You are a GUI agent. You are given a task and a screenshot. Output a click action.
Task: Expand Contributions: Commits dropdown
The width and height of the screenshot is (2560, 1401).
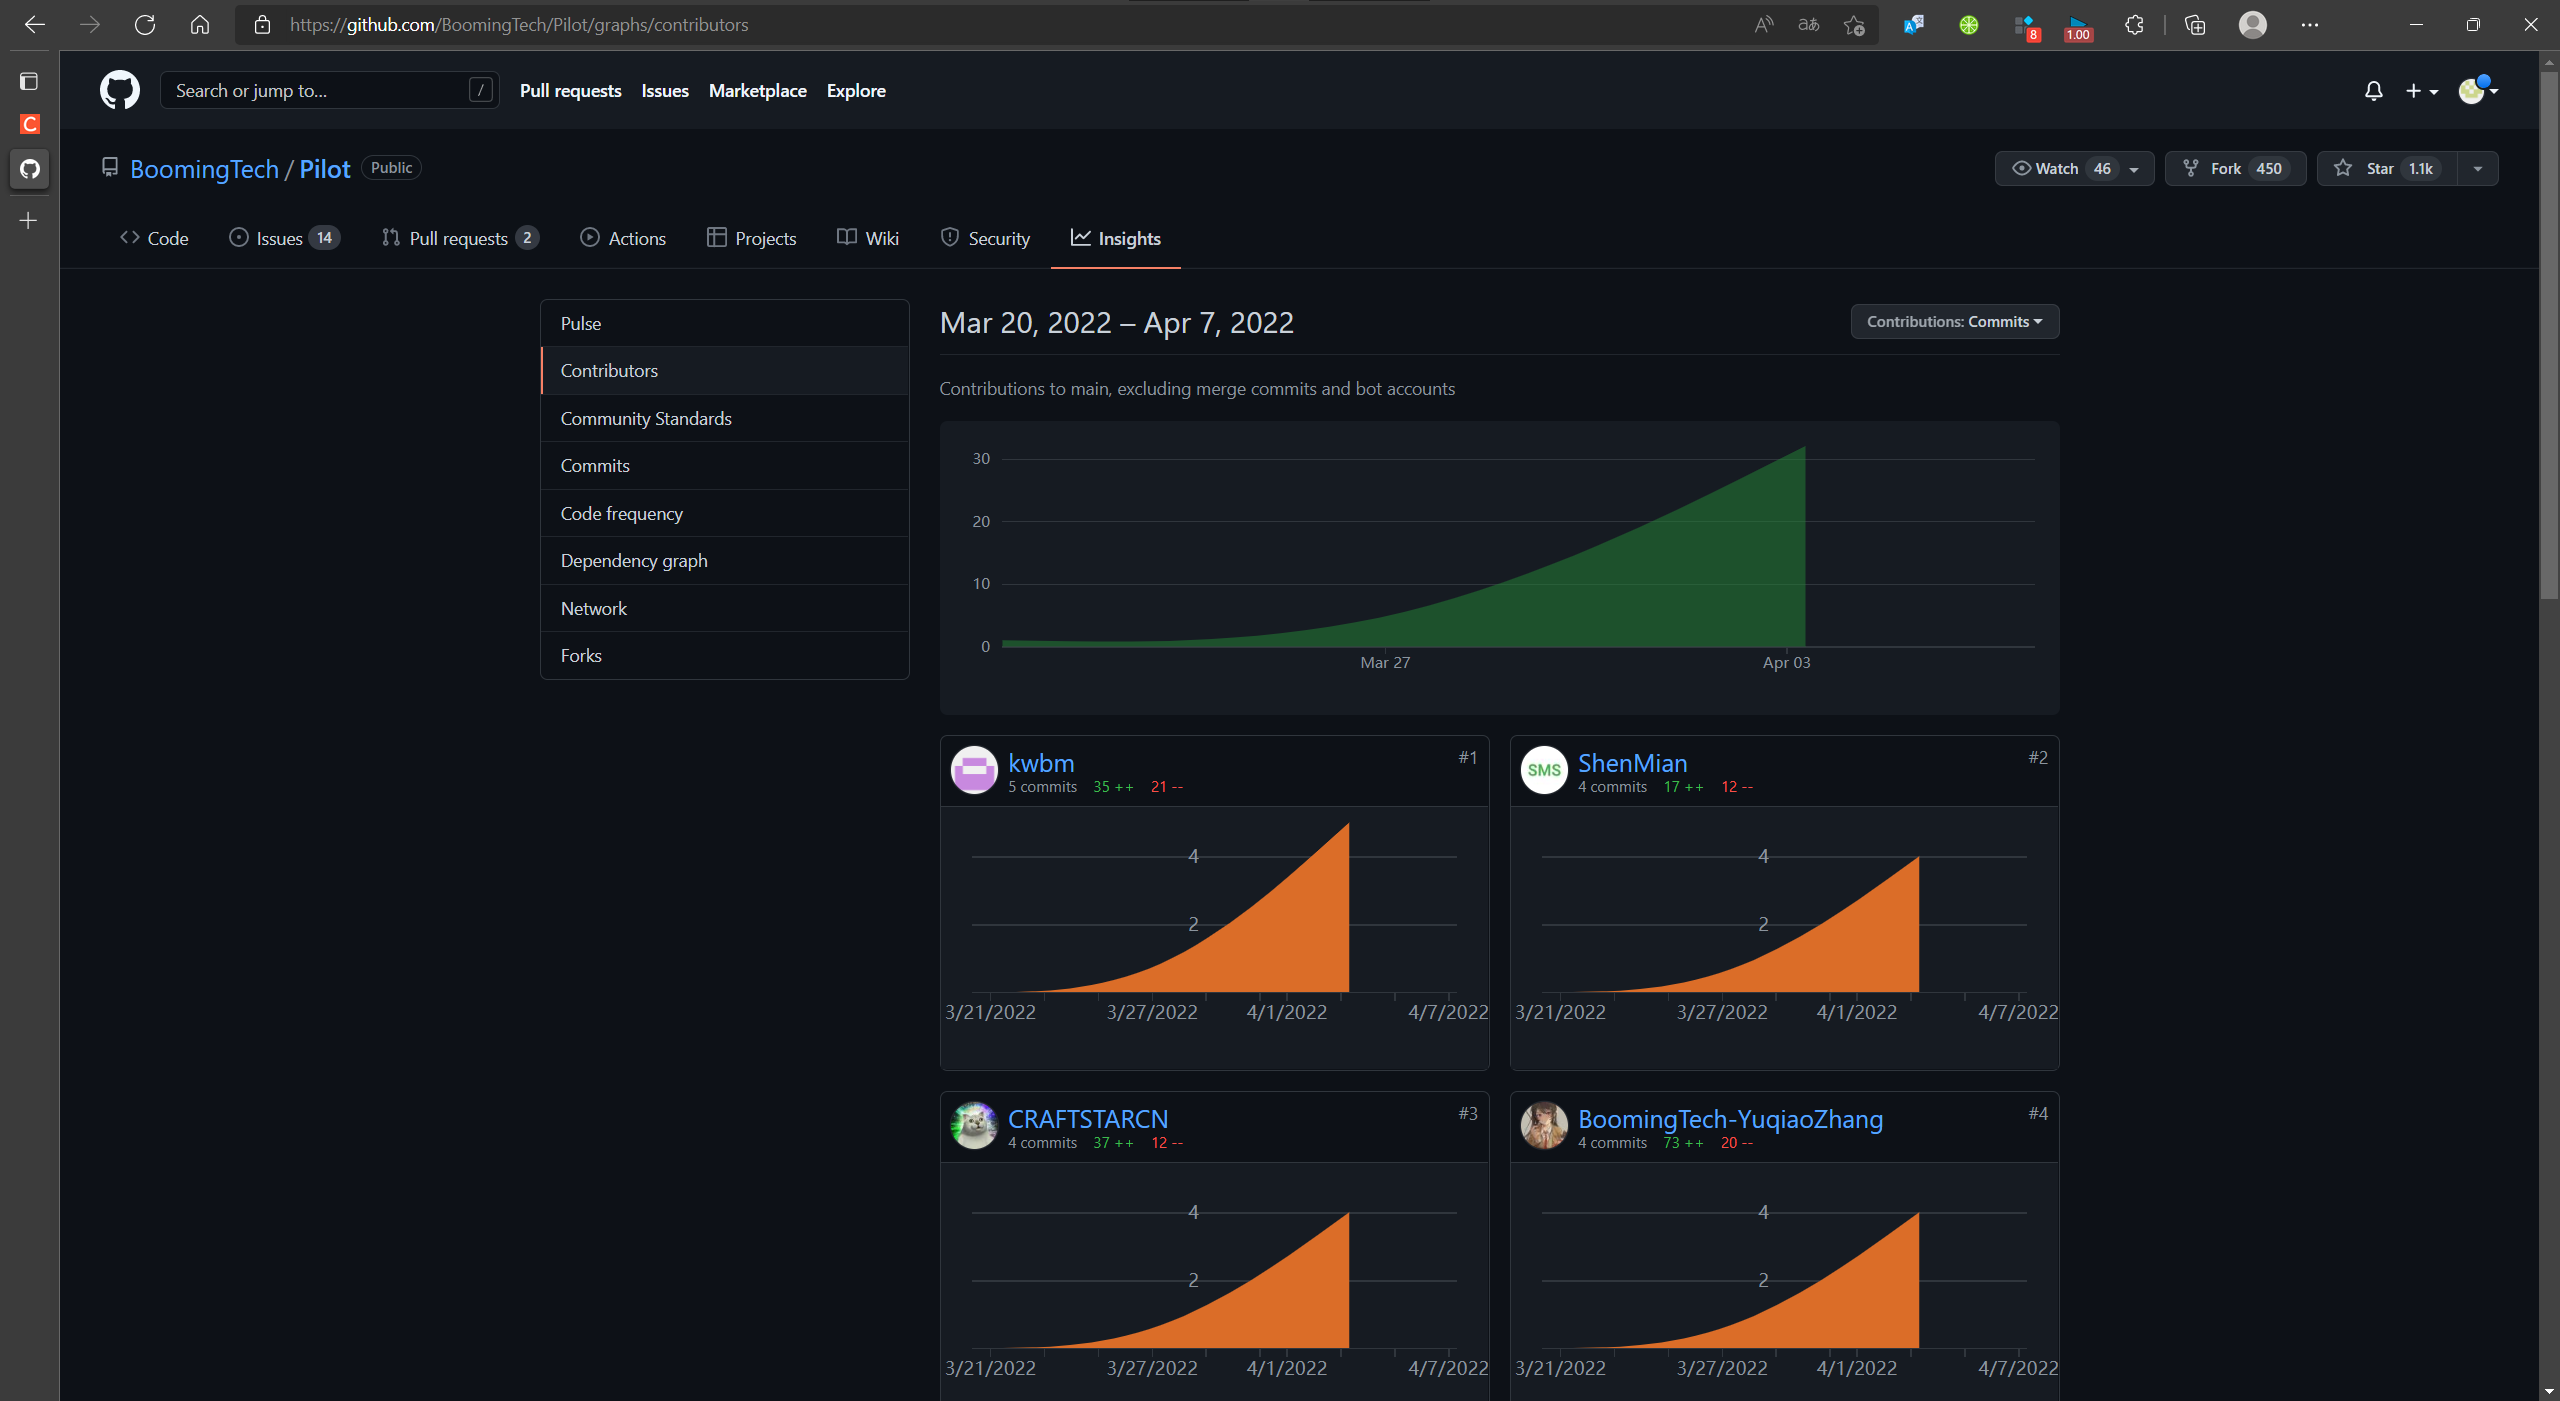tap(1954, 321)
